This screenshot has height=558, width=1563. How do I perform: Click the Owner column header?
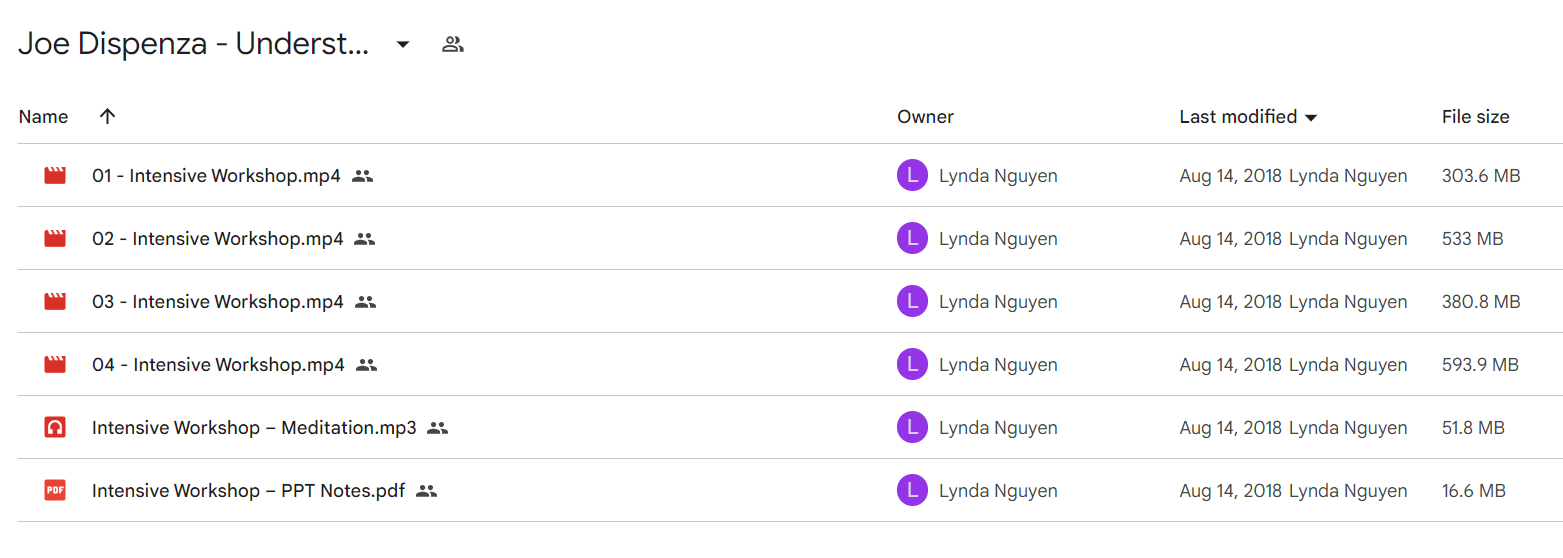[925, 117]
